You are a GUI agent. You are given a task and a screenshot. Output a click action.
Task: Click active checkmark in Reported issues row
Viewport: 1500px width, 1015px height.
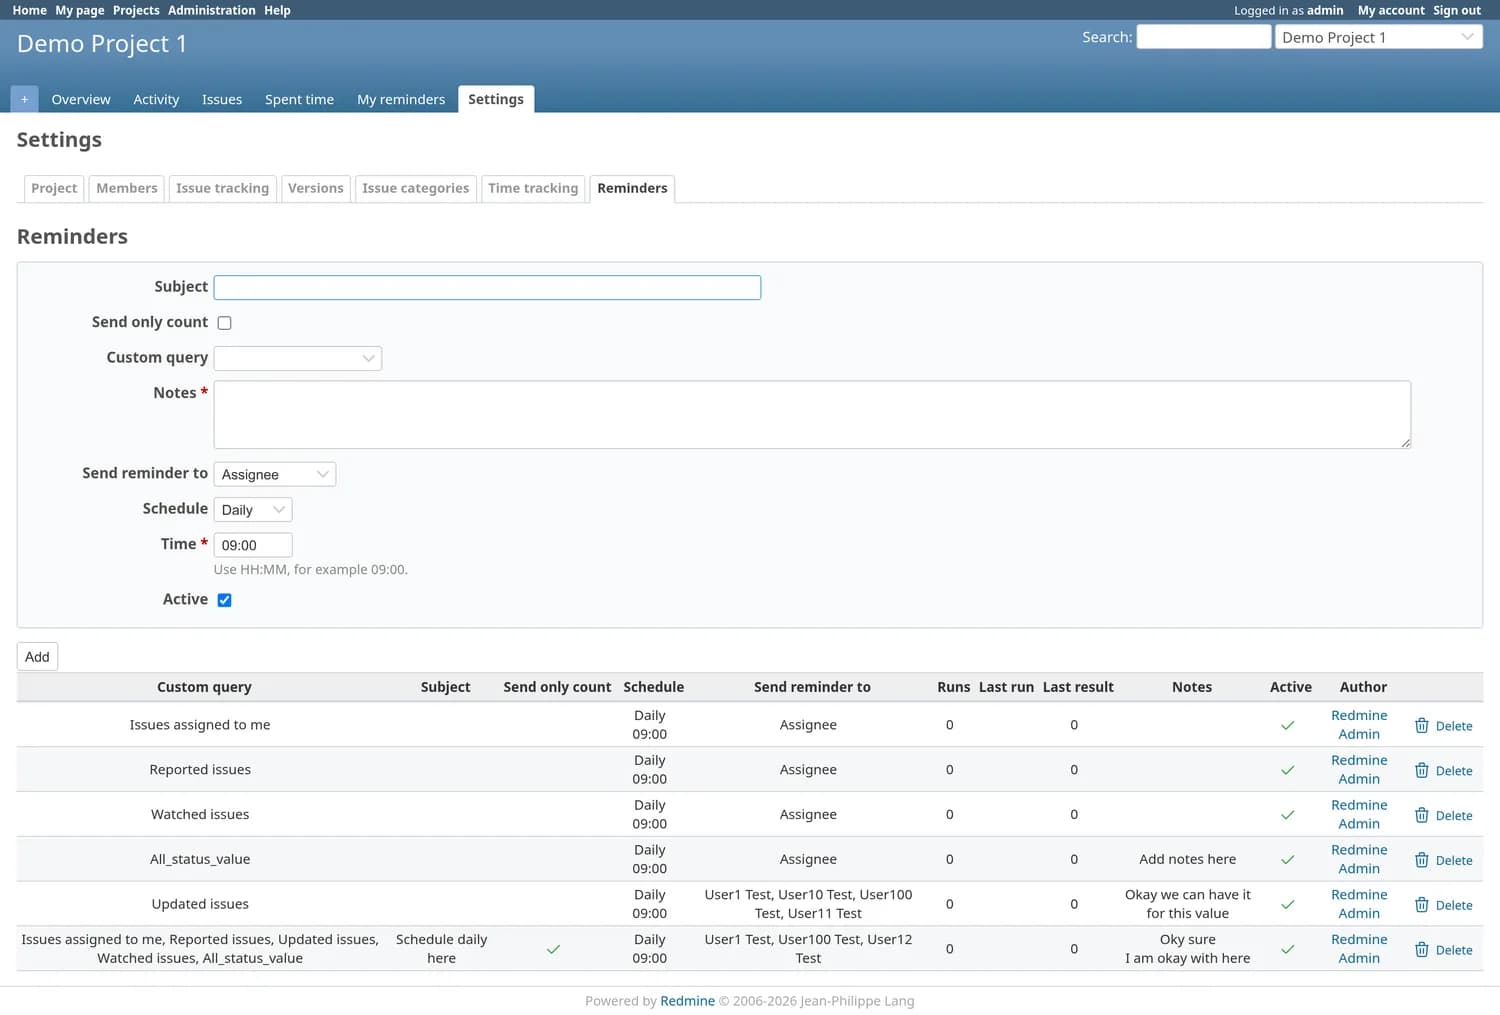coord(1287,770)
